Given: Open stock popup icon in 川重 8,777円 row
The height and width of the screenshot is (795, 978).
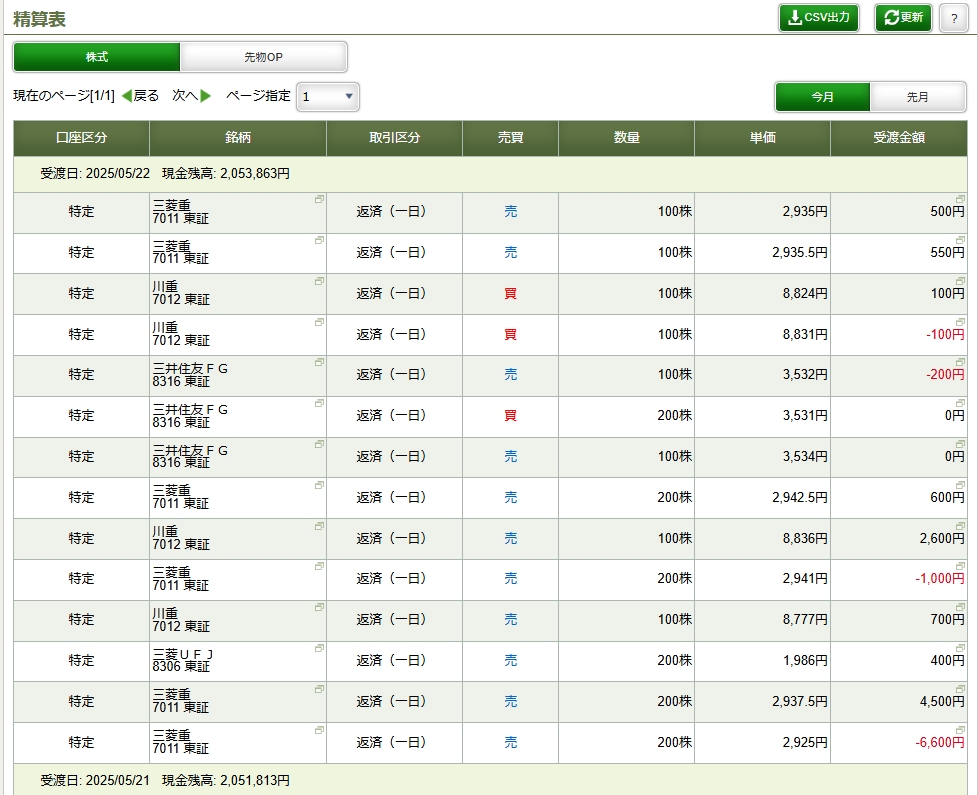Looking at the screenshot, I should pyautogui.click(x=319, y=607).
